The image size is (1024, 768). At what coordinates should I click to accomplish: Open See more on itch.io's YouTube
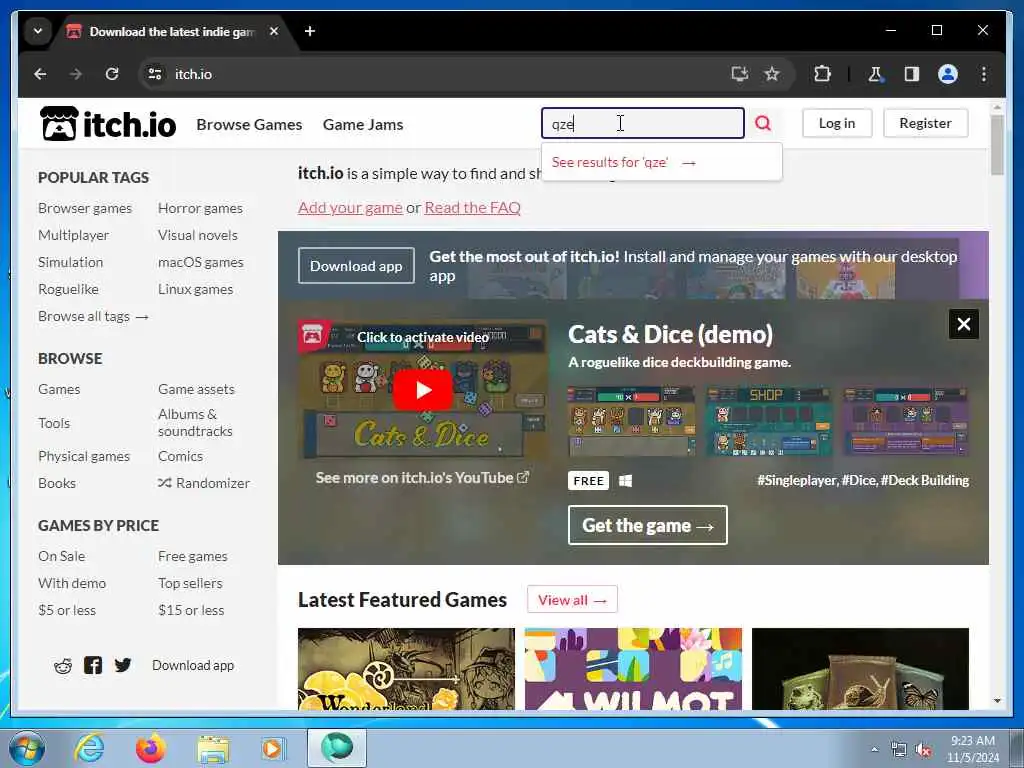422,477
